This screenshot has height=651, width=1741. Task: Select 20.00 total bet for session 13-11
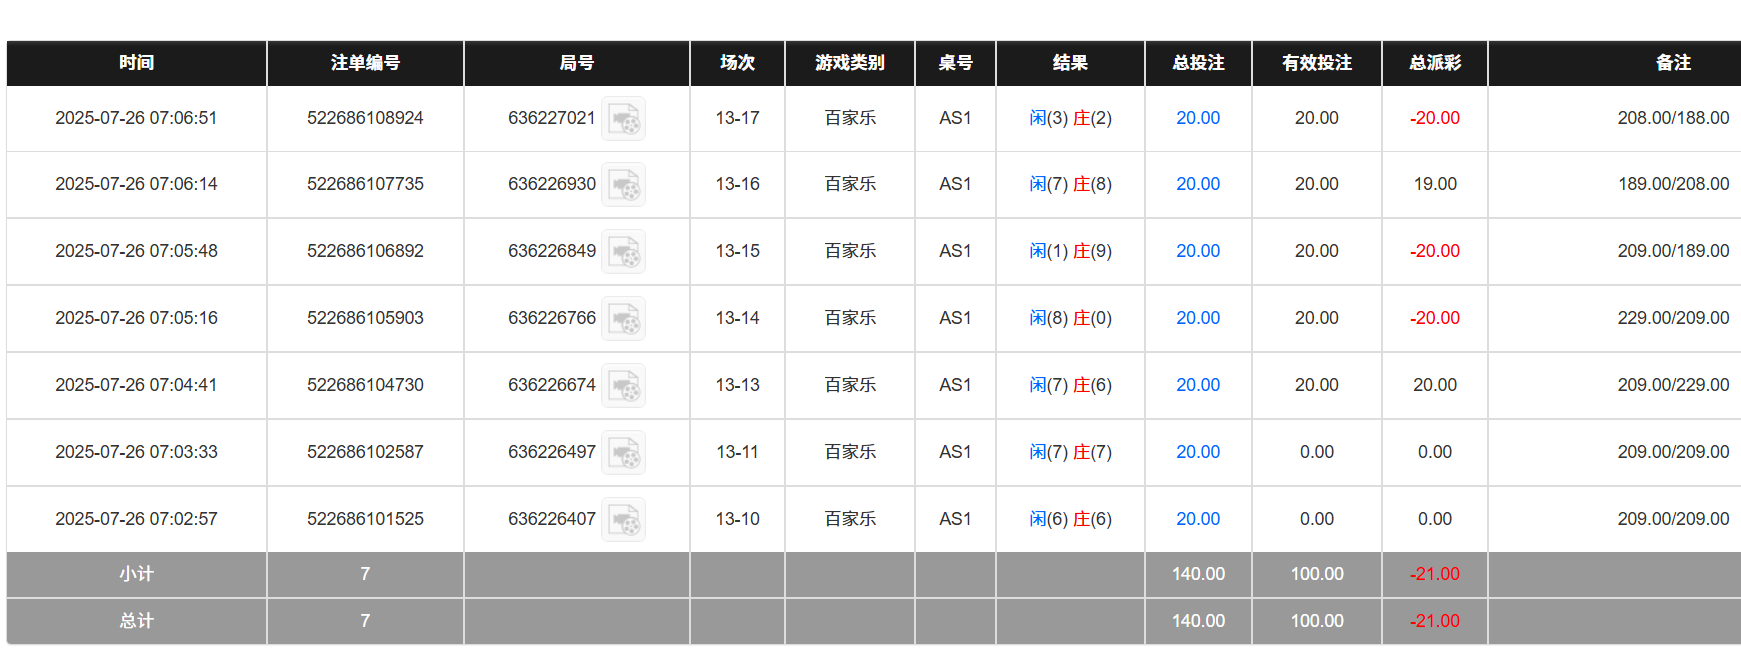[x=1197, y=452]
